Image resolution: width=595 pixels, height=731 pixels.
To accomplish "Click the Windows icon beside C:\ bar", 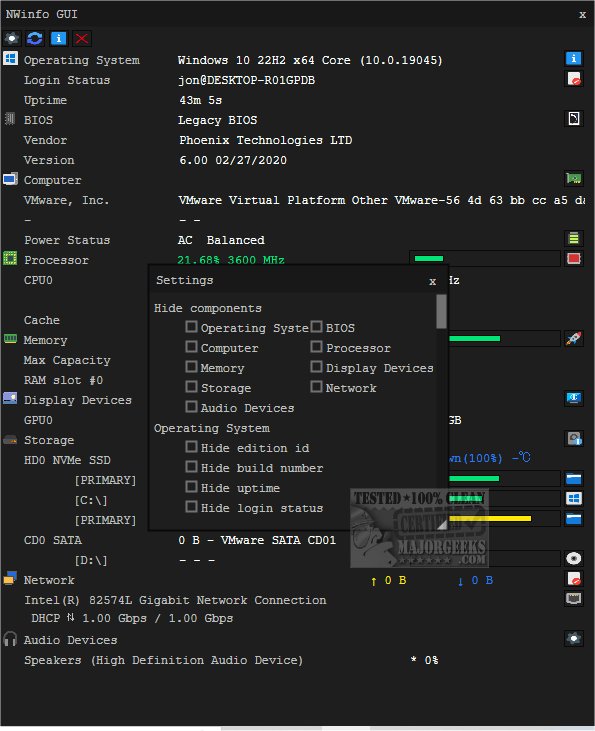I will tap(574, 498).
